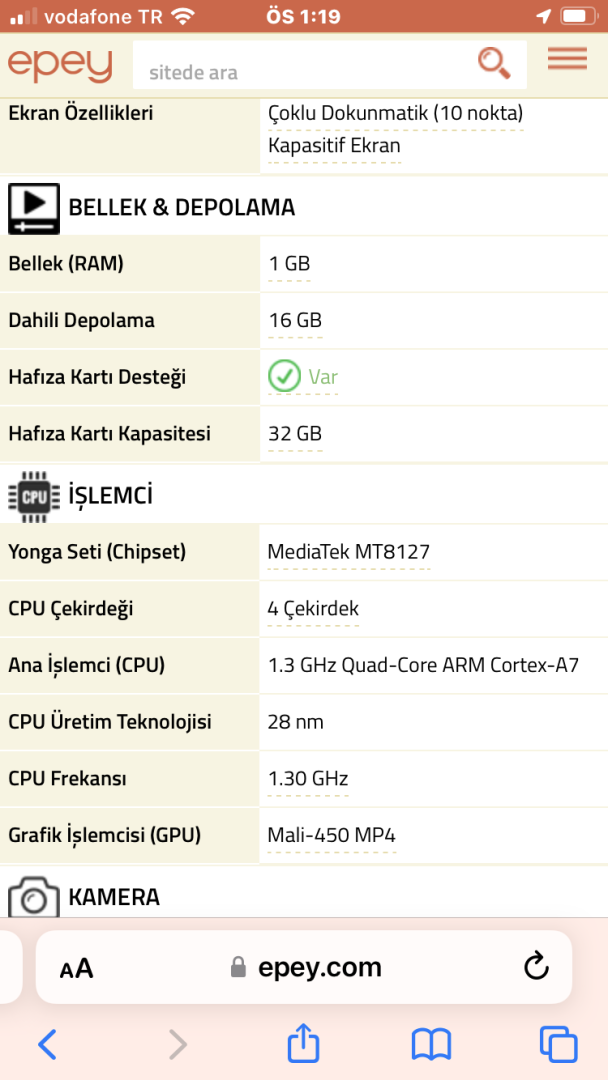
Task: Tap the search magnifier icon
Action: (x=493, y=63)
